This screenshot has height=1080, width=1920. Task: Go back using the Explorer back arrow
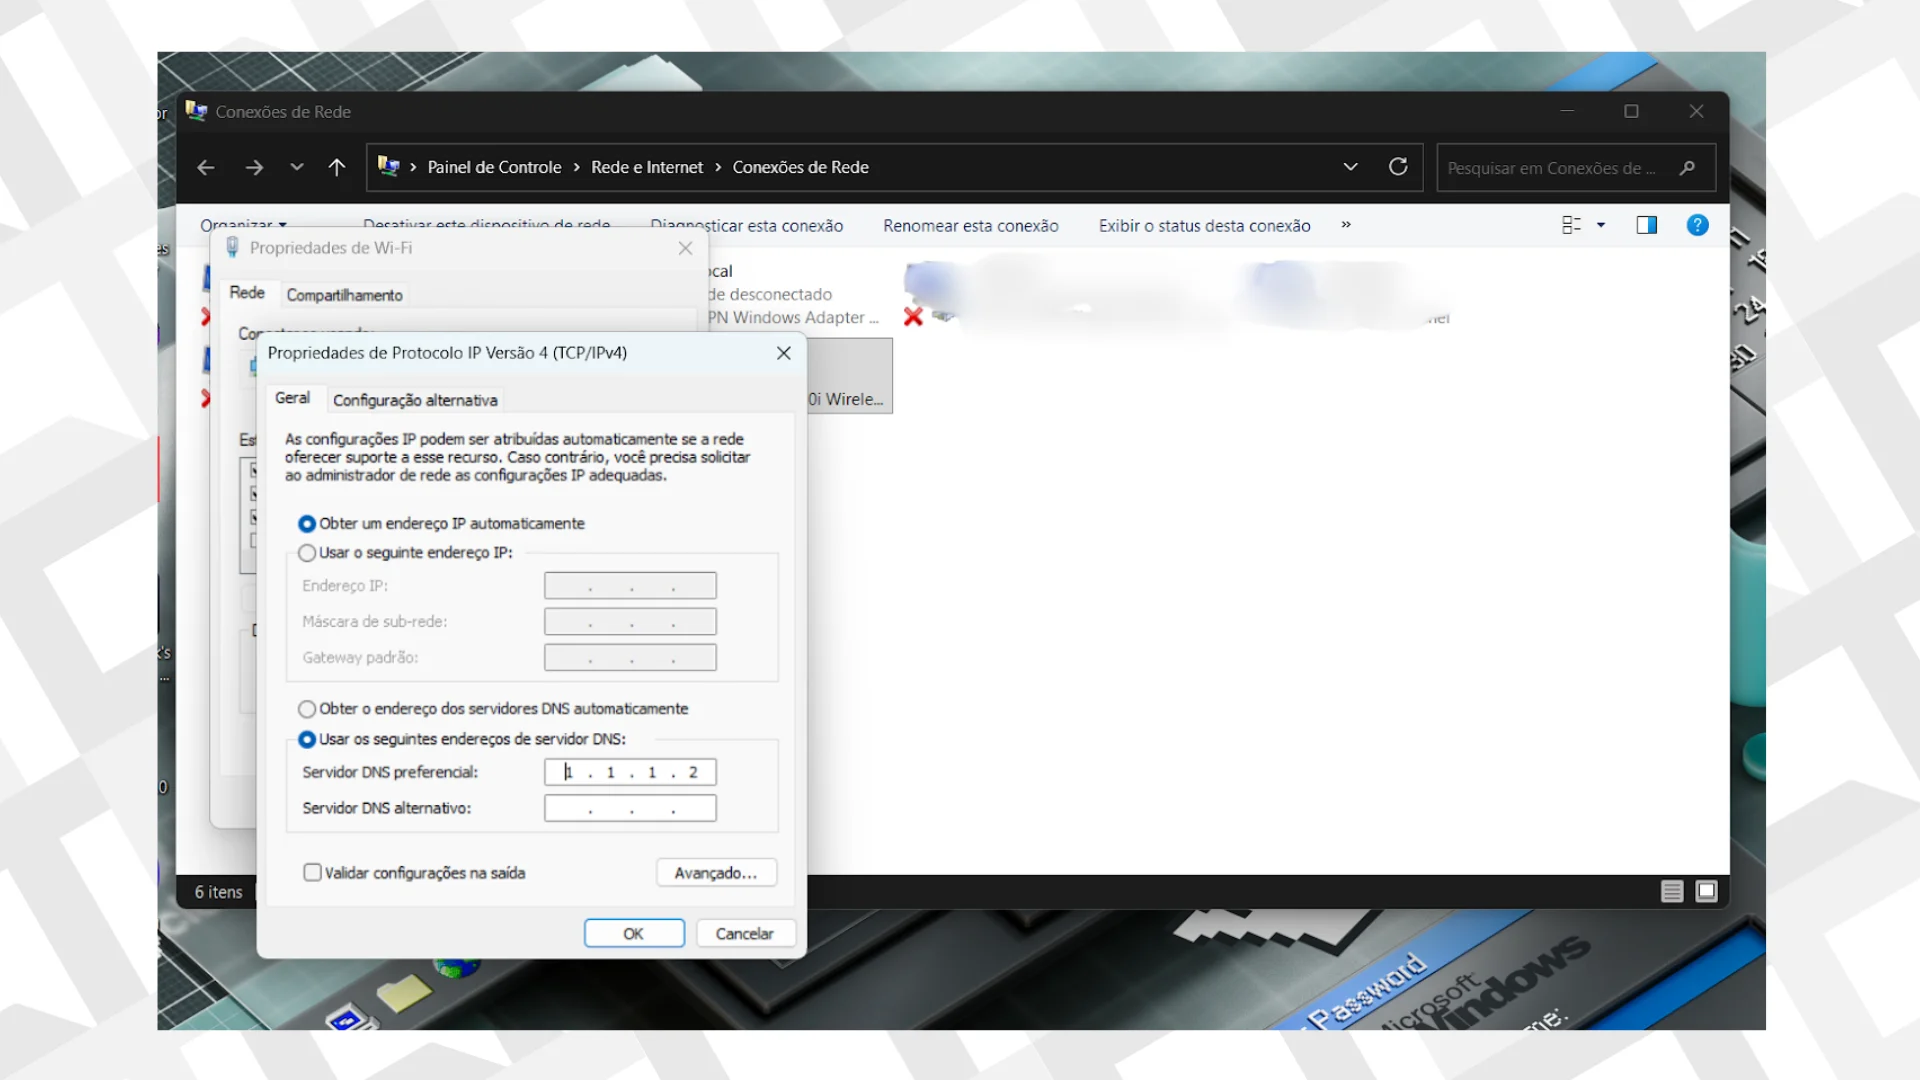coord(206,168)
